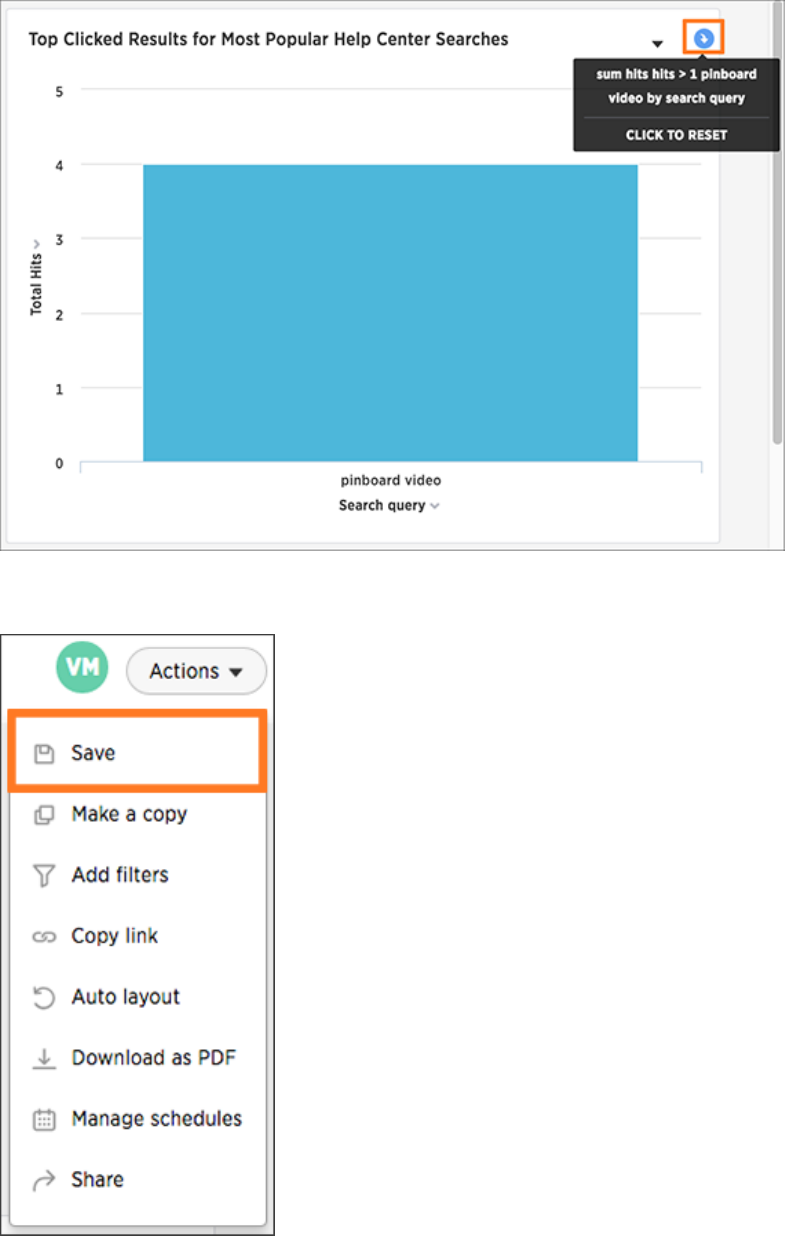The image size is (785, 1236).
Task: Click the Manage schedules calendar icon
Action: click(43, 1119)
